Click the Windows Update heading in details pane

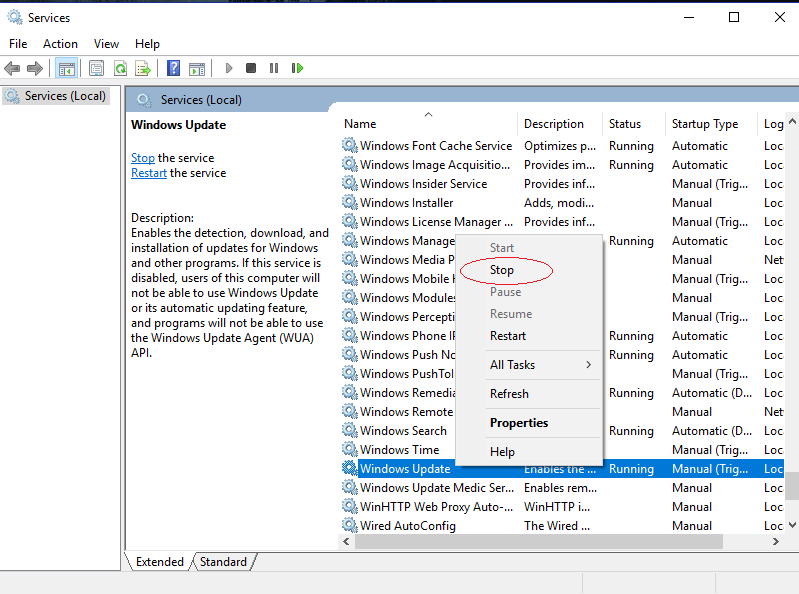[178, 125]
